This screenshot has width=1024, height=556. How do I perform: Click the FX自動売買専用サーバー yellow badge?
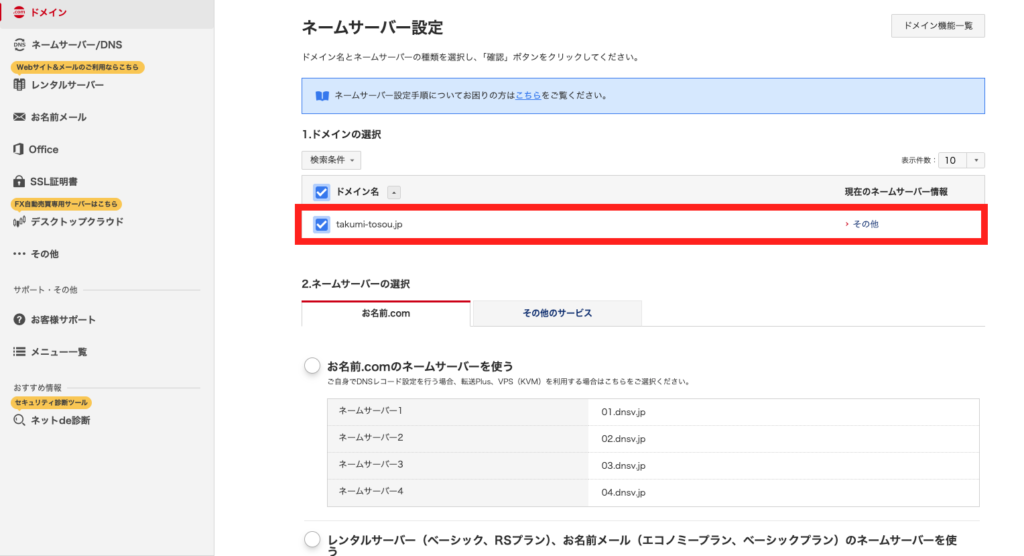pyautogui.click(x=67, y=204)
